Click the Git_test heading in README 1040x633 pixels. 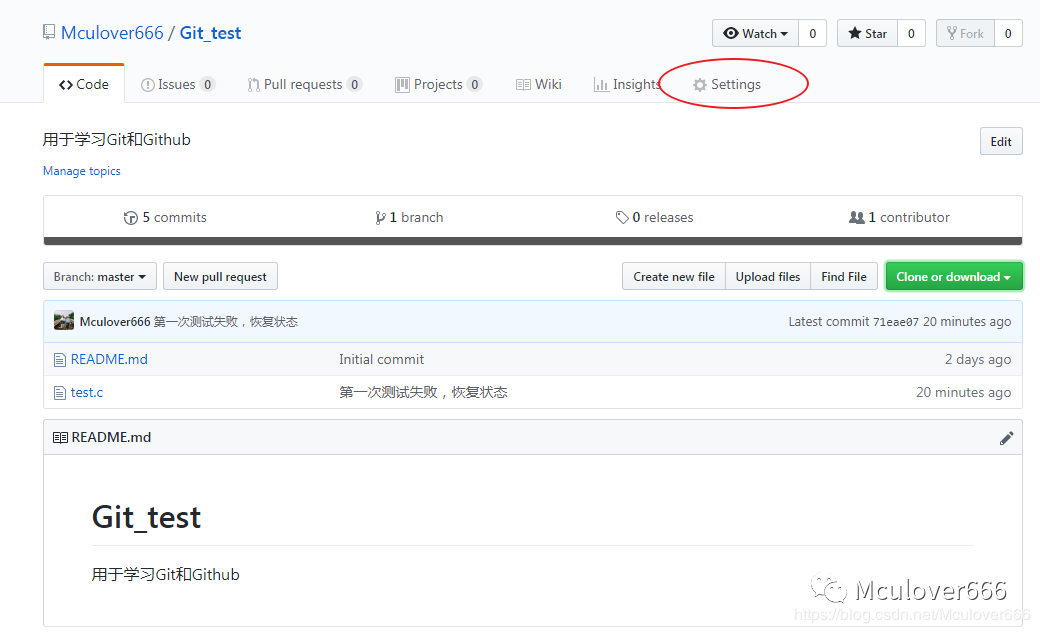coord(146,517)
